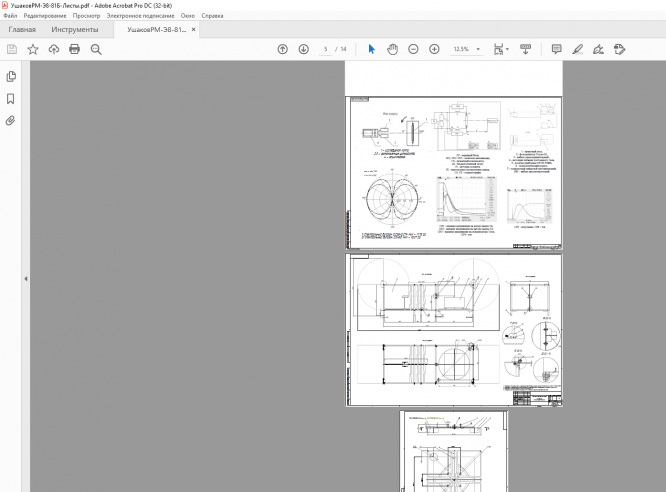
Task: Click the star bookmark icon in toolbar
Action: pos(33,49)
